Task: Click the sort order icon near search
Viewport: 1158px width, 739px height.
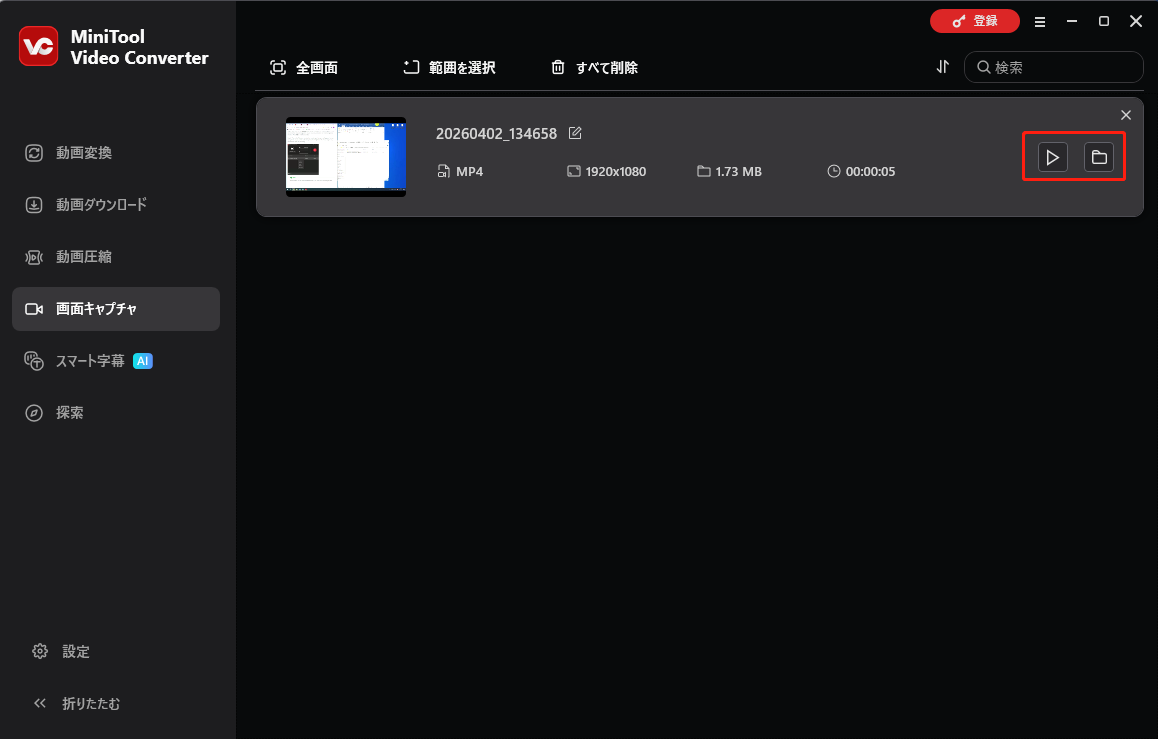Action: pos(941,67)
